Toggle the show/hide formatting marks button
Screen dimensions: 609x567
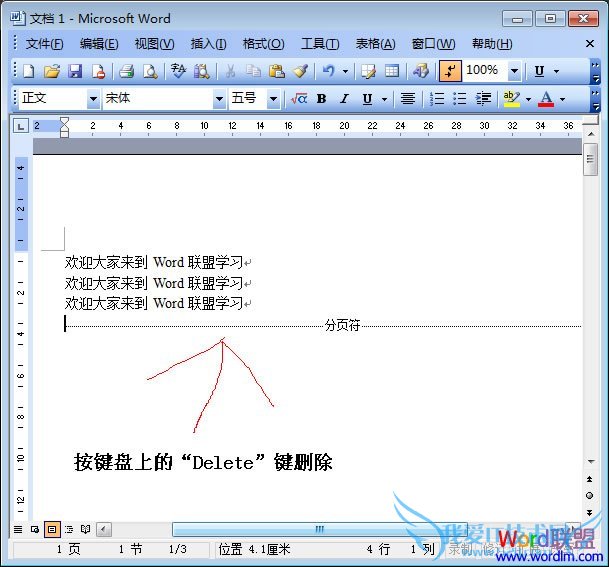[x=450, y=71]
